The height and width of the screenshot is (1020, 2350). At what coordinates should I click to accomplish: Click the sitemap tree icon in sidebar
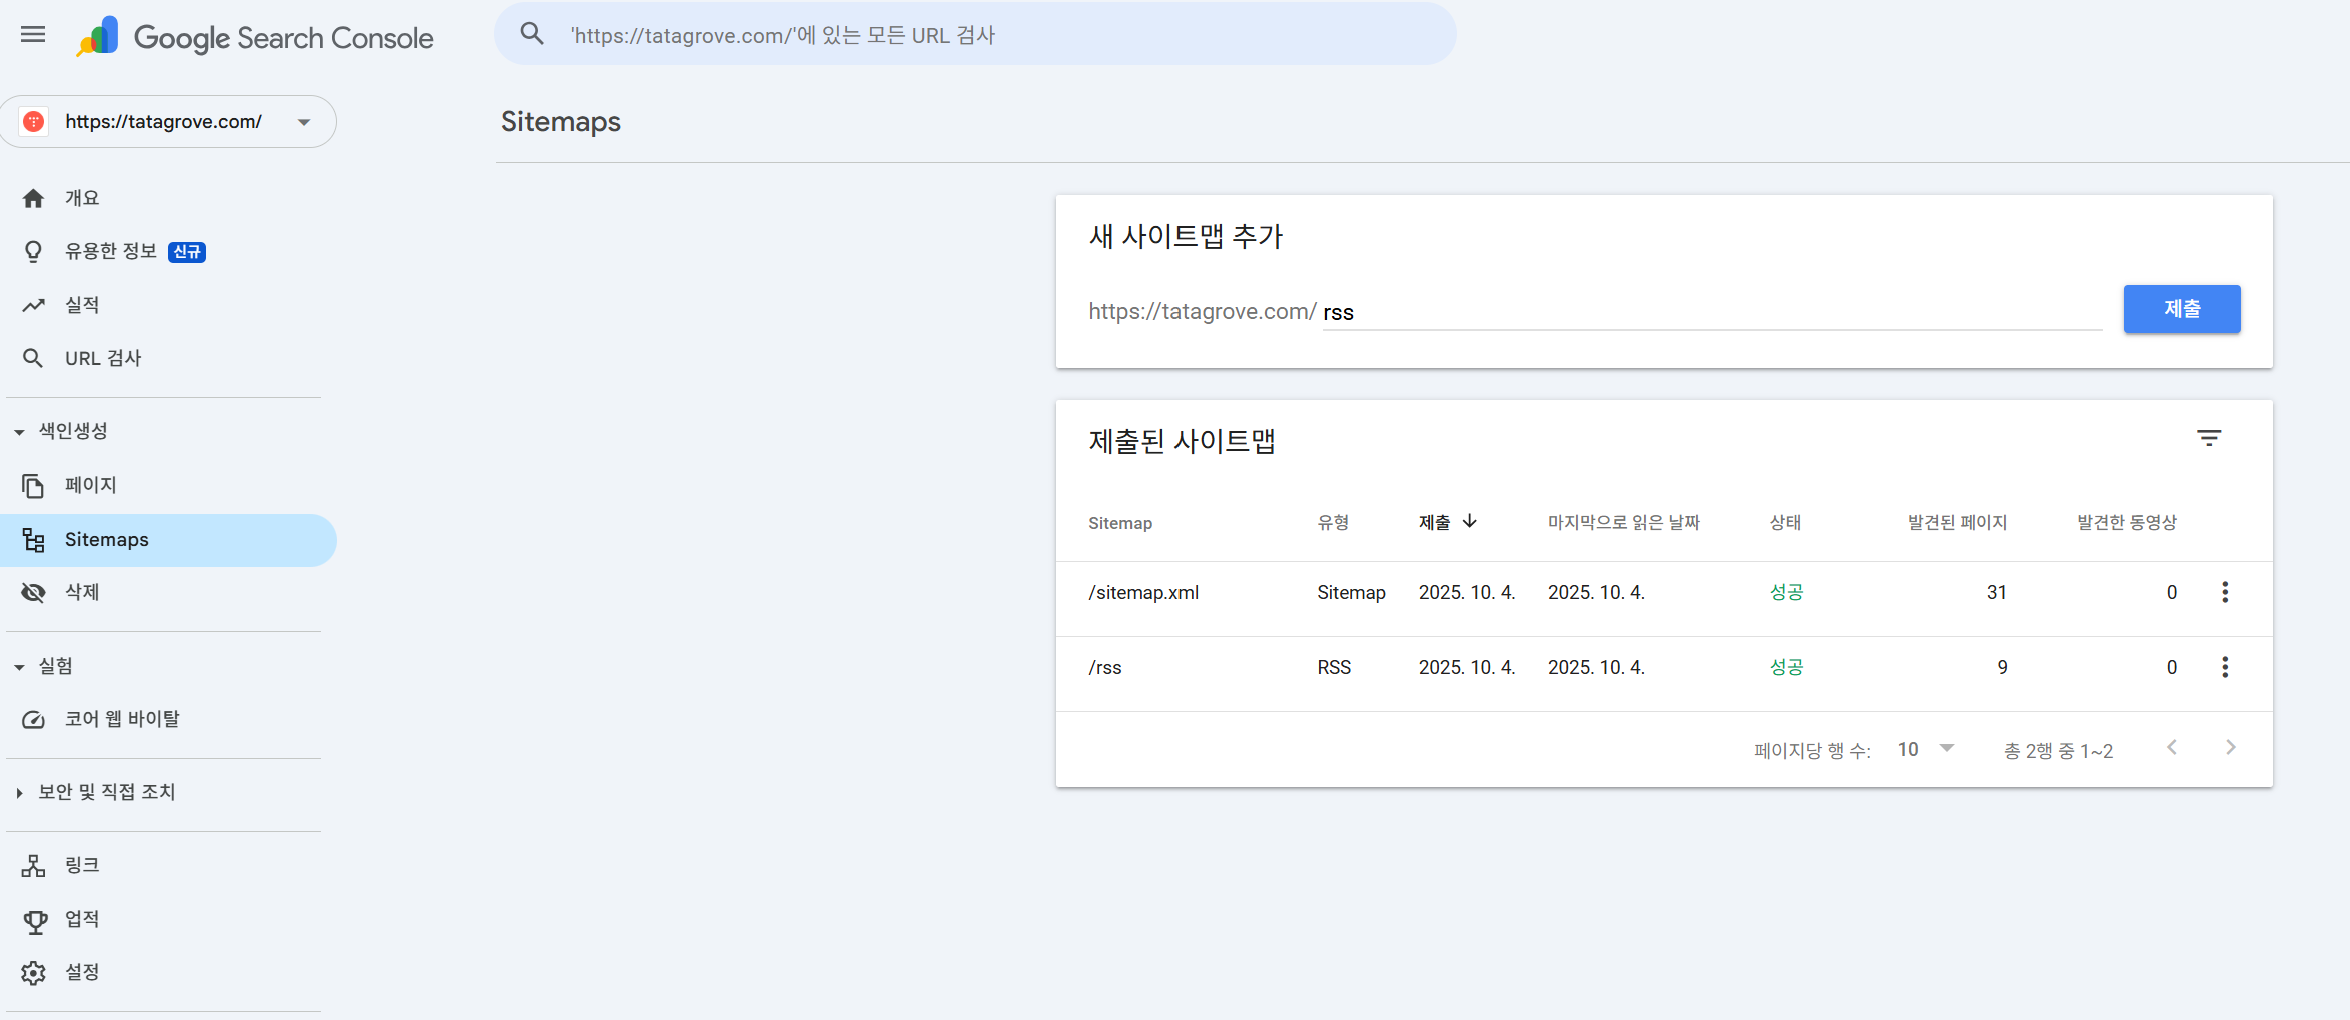[33, 540]
